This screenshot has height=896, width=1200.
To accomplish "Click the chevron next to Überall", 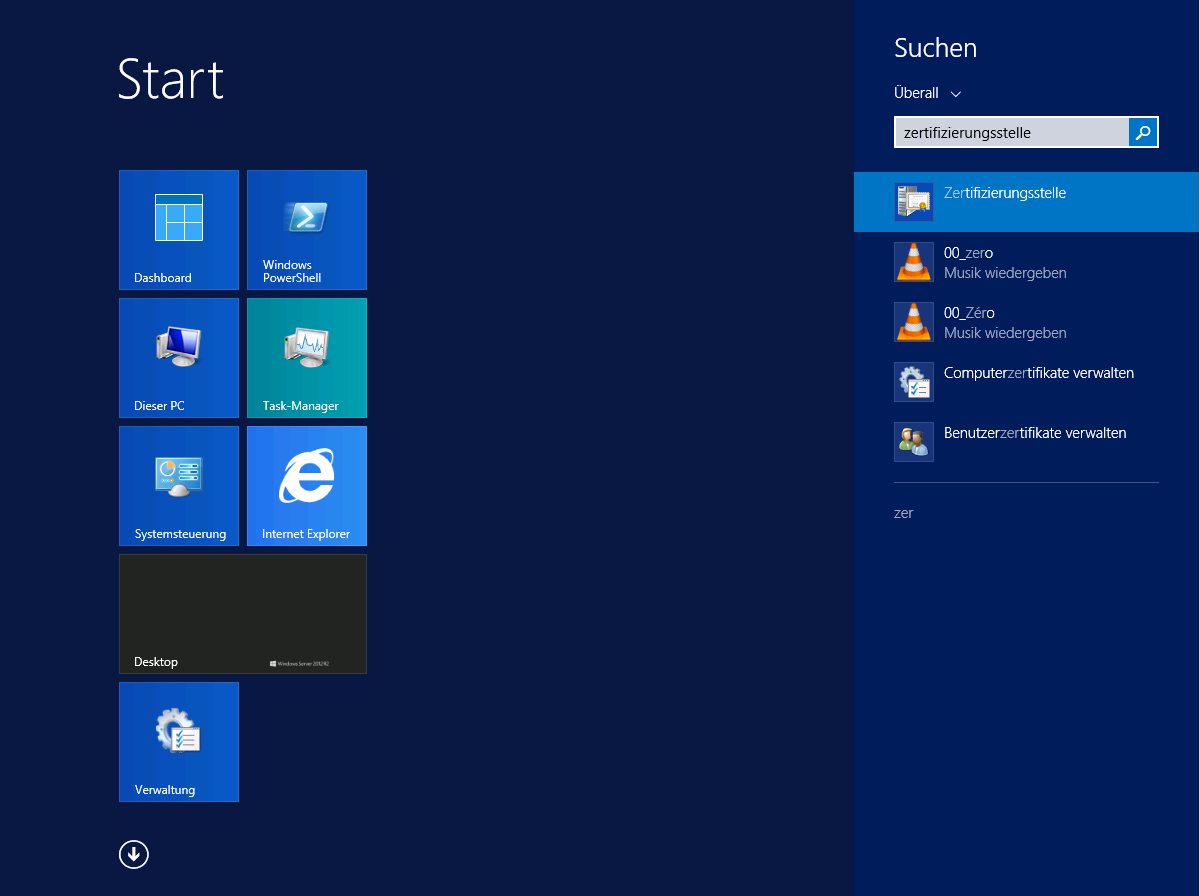I will [x=956, y=94].
